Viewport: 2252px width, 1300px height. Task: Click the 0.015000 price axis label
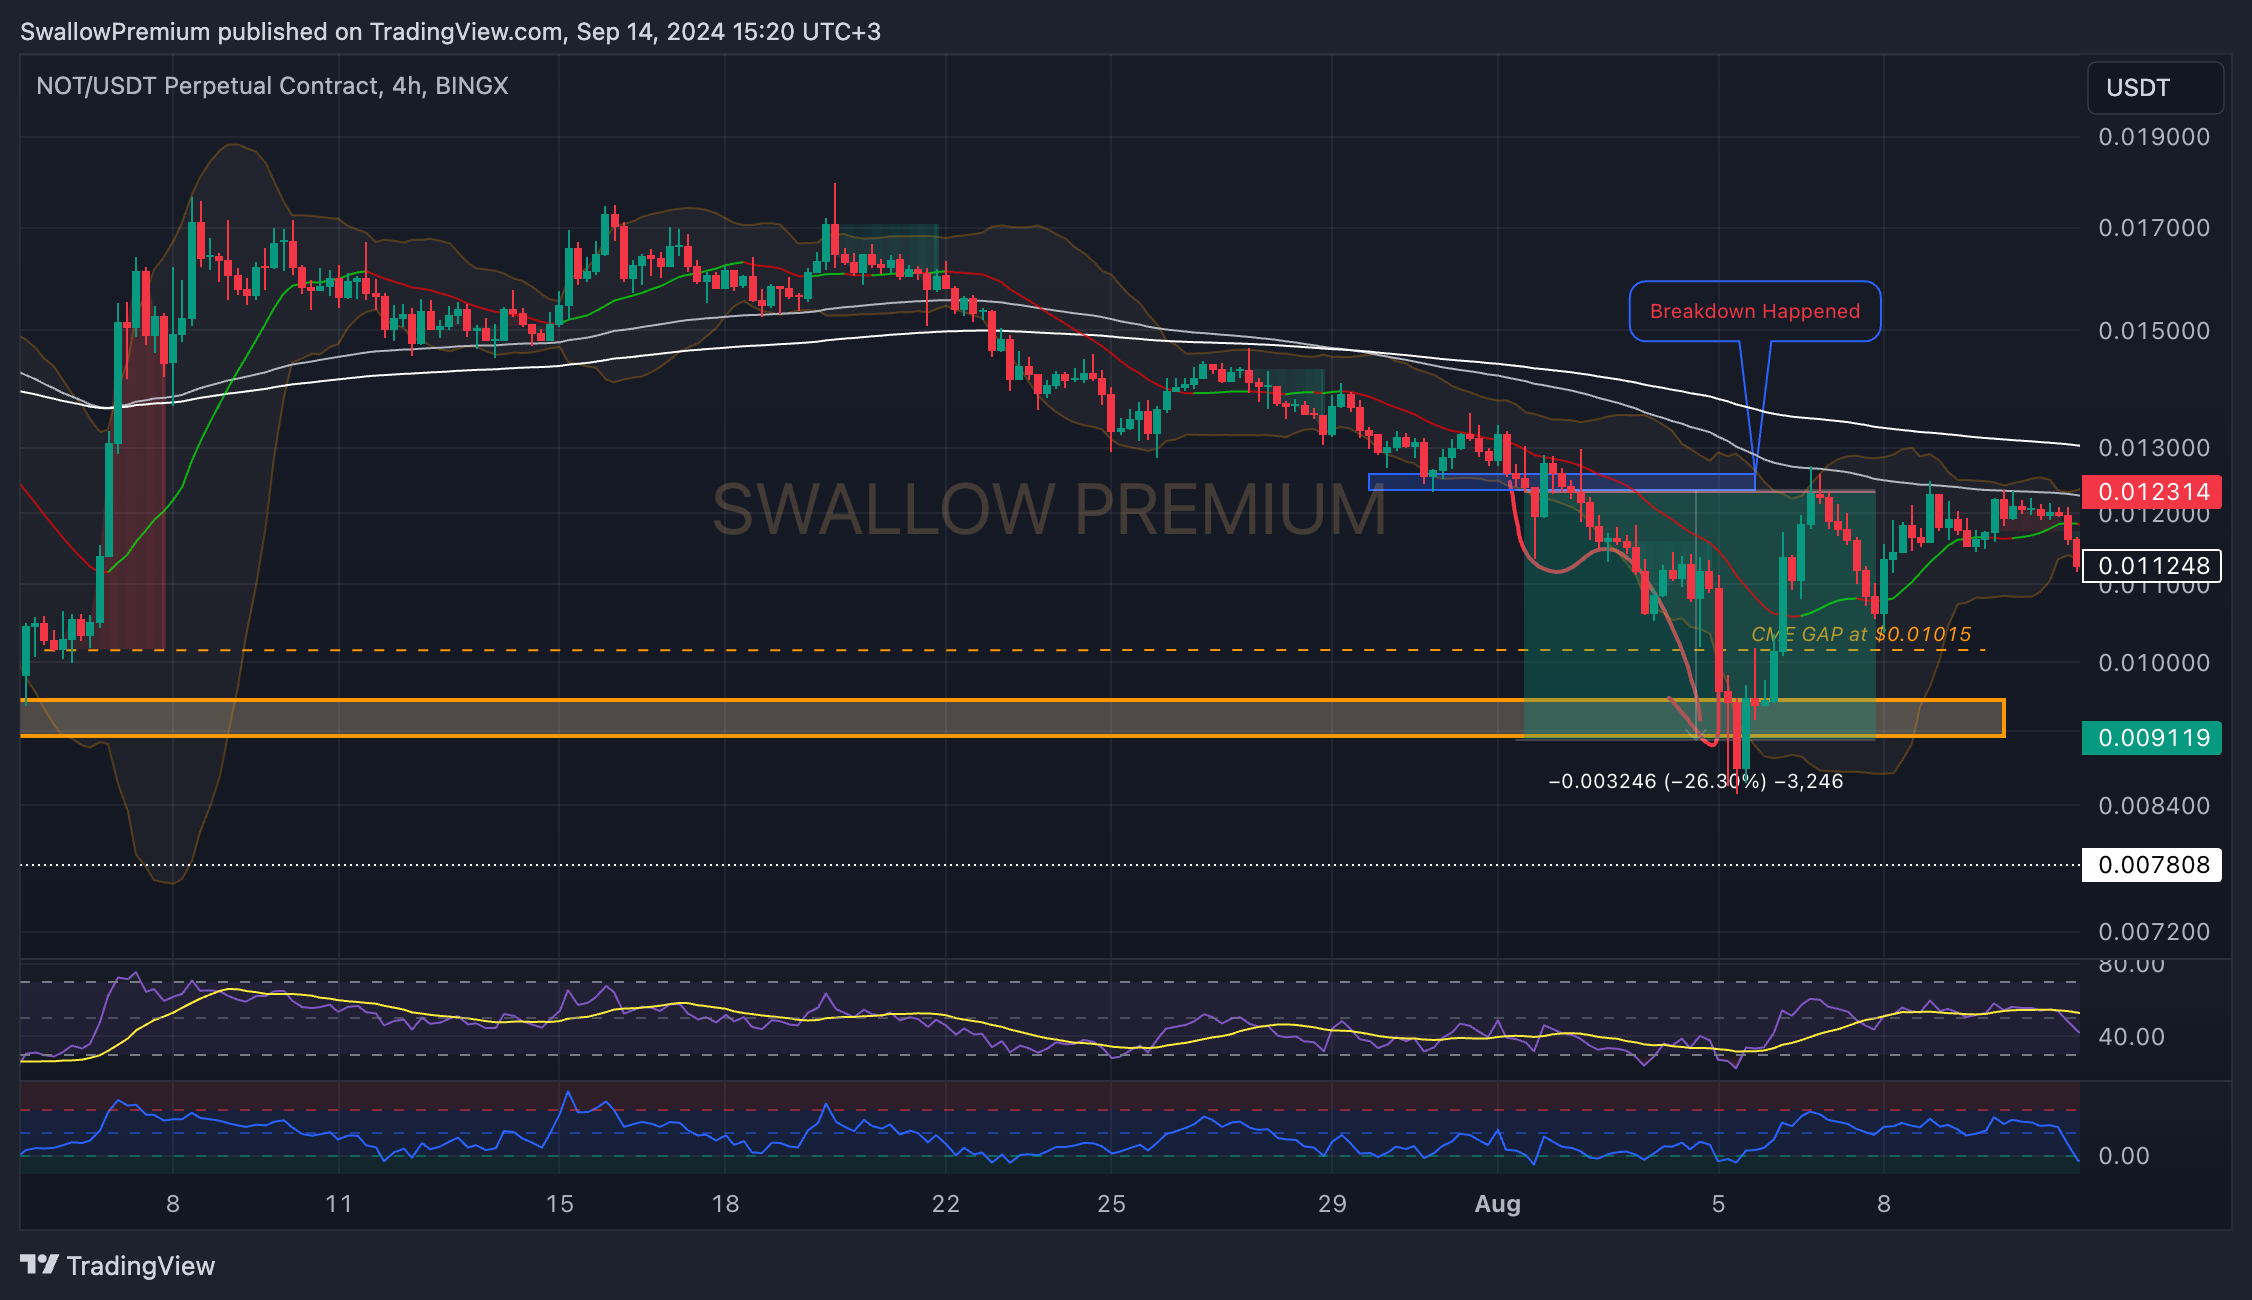2154,331
